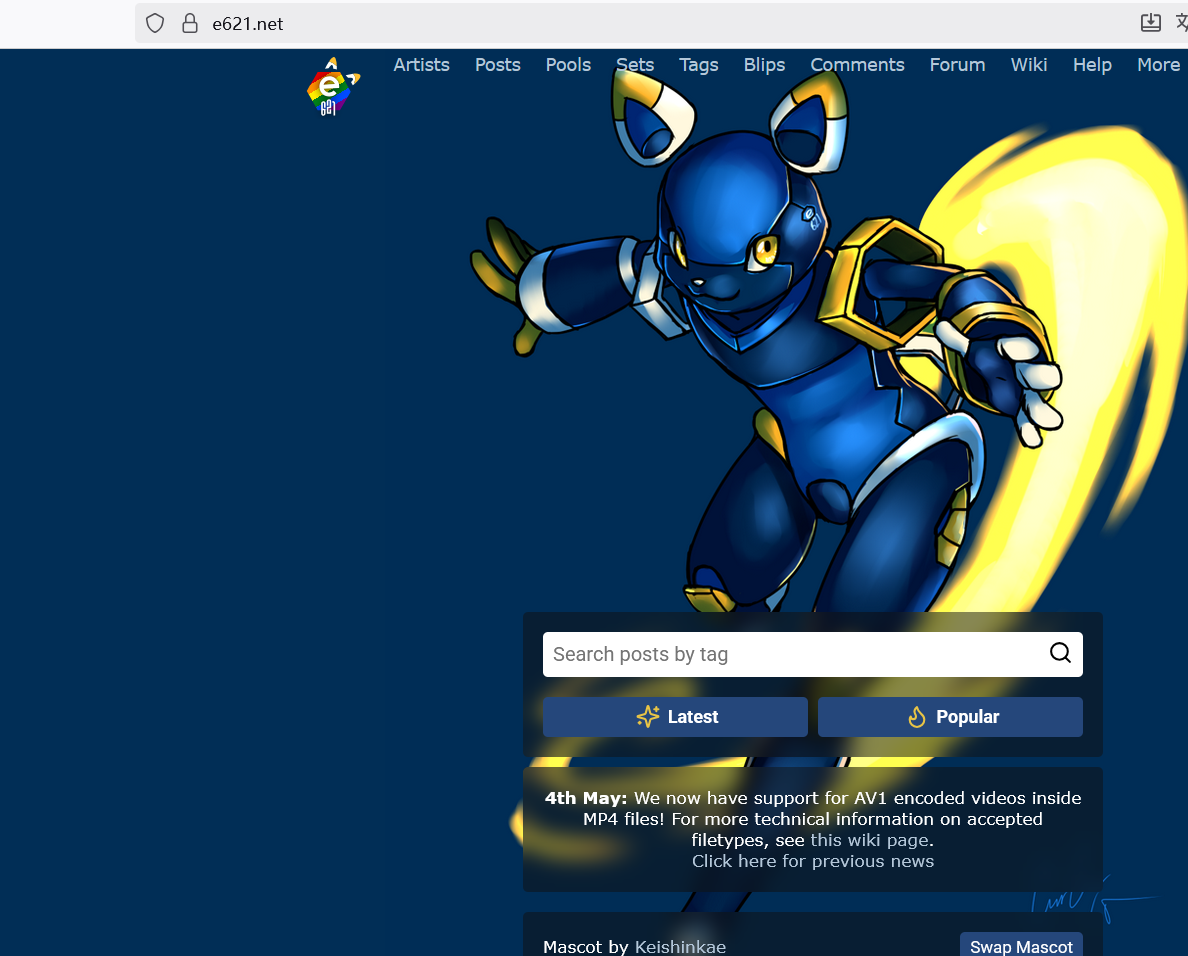Viewport: 1188px width, 956px height.
Task: Expand the More navigation menu
Action: (1158, 65)
